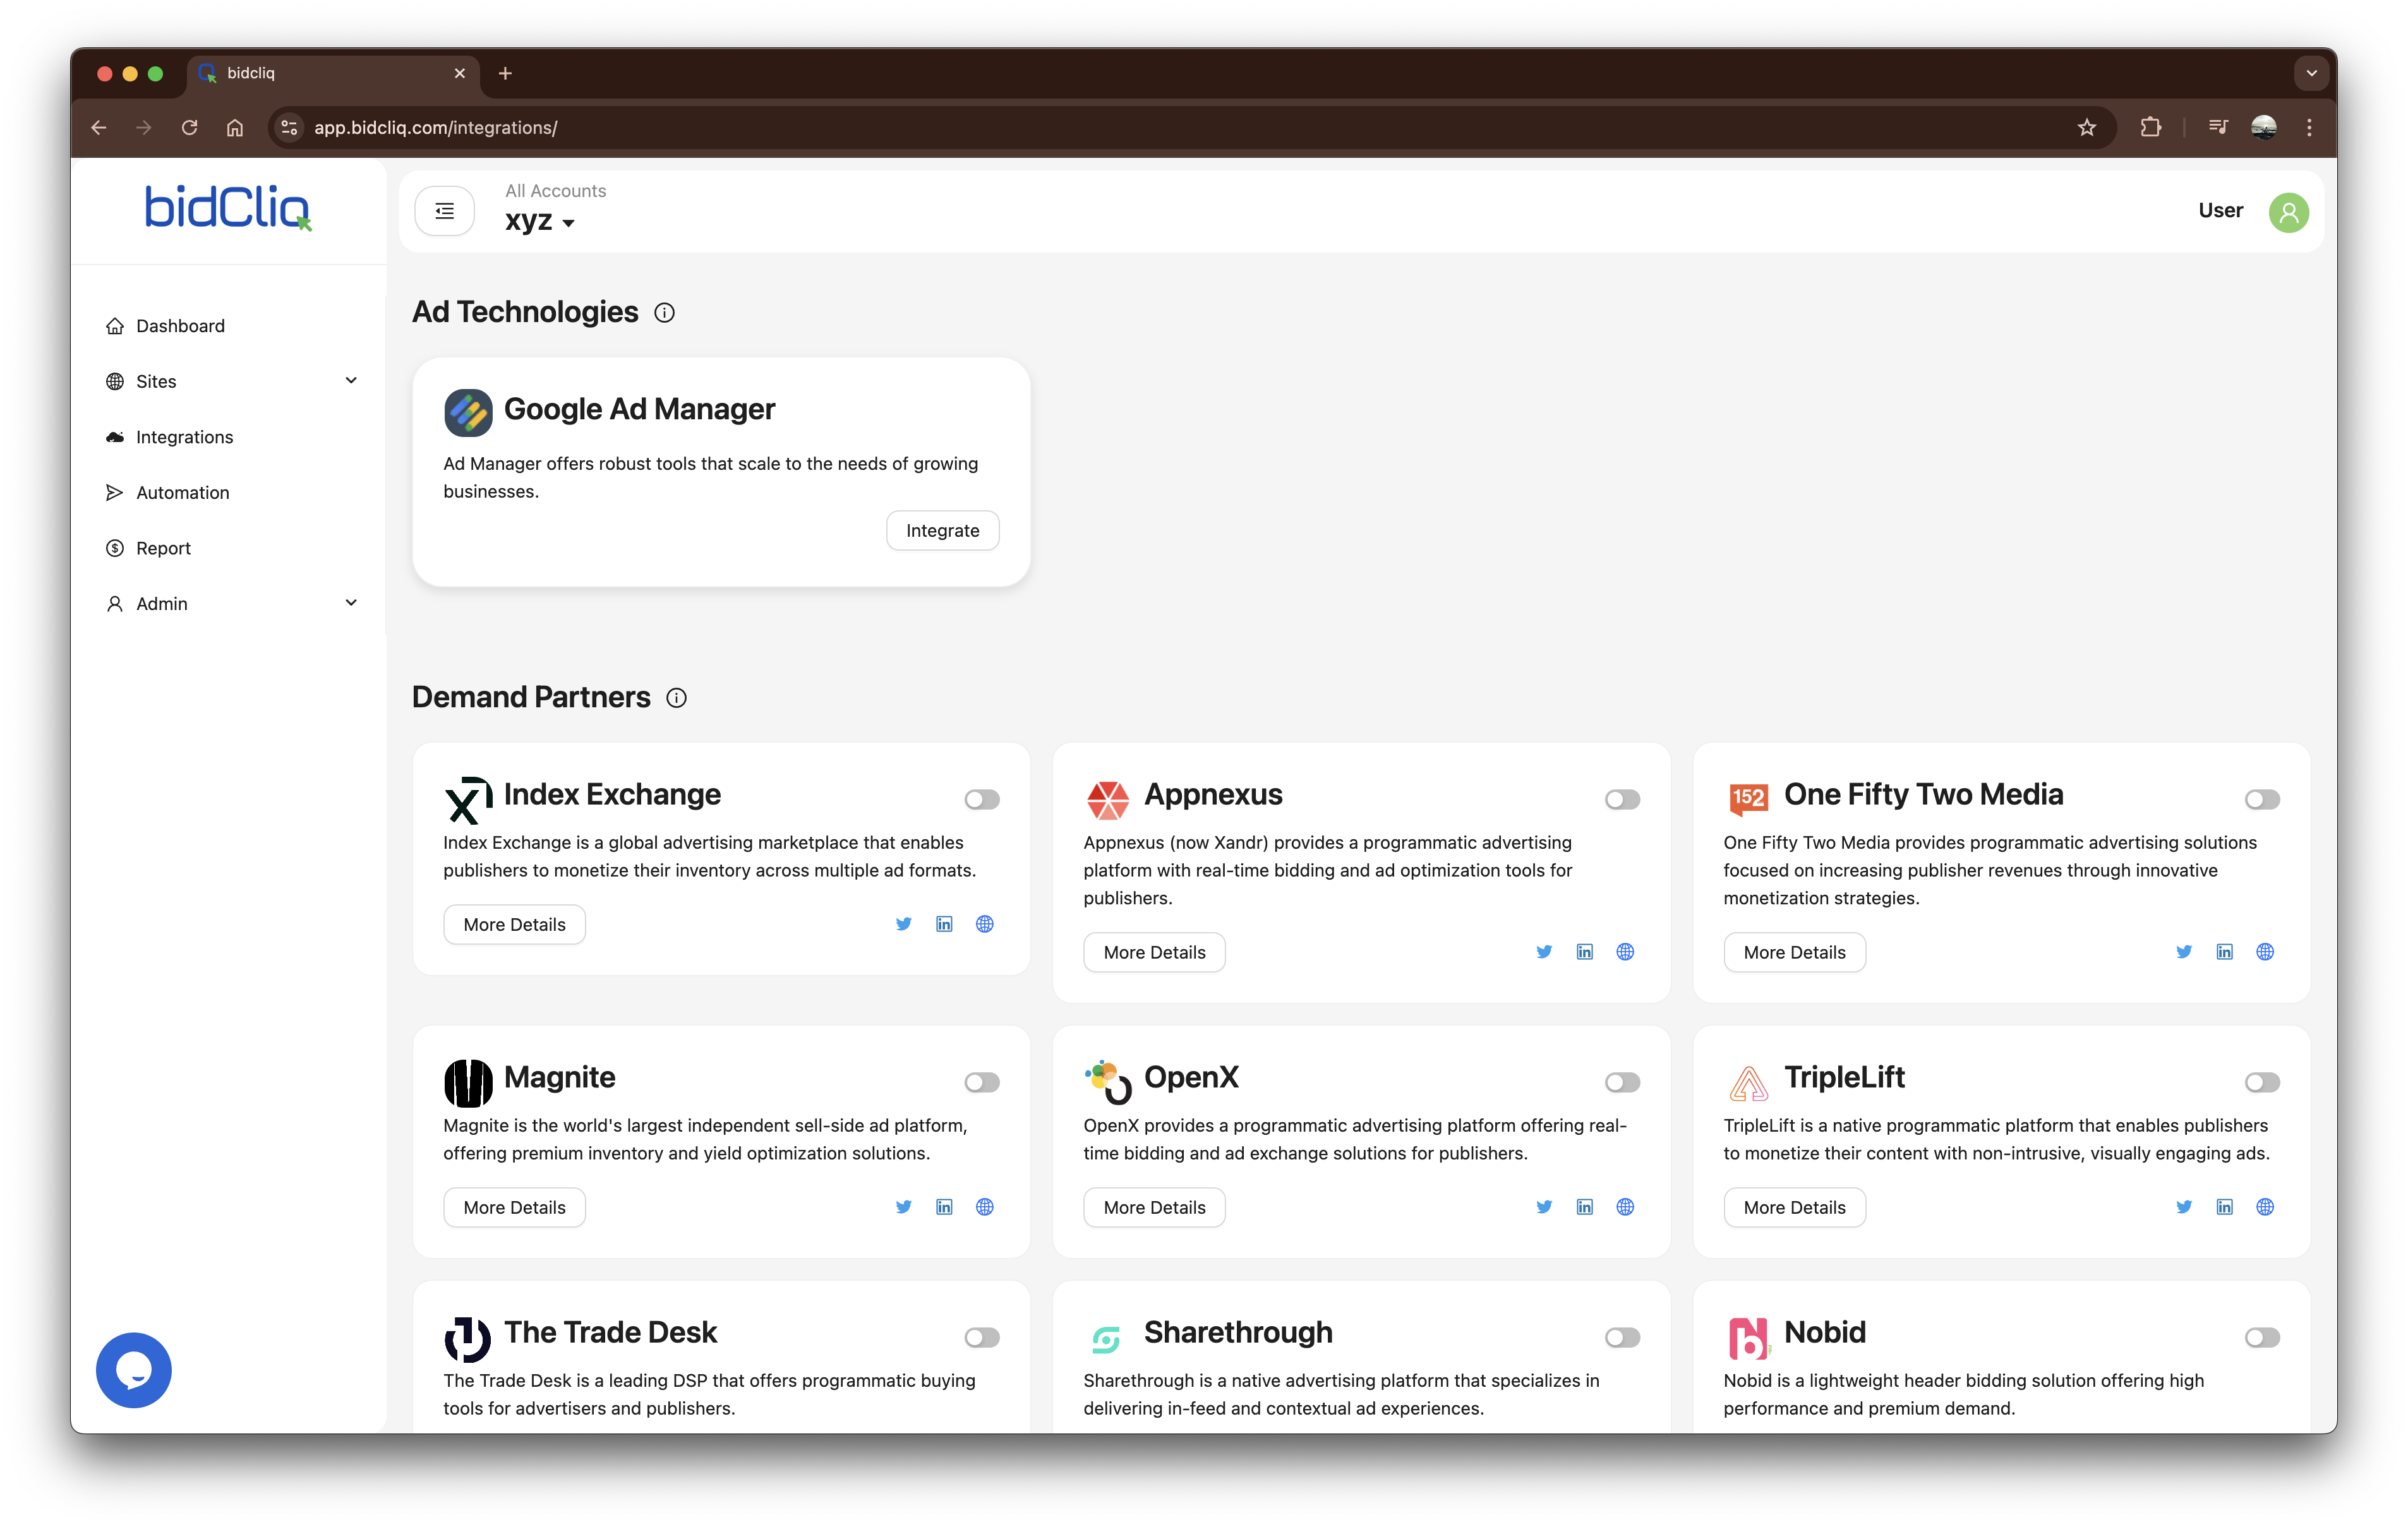Click the browser home button
2408x1527 pixels.
pos(235,128)
